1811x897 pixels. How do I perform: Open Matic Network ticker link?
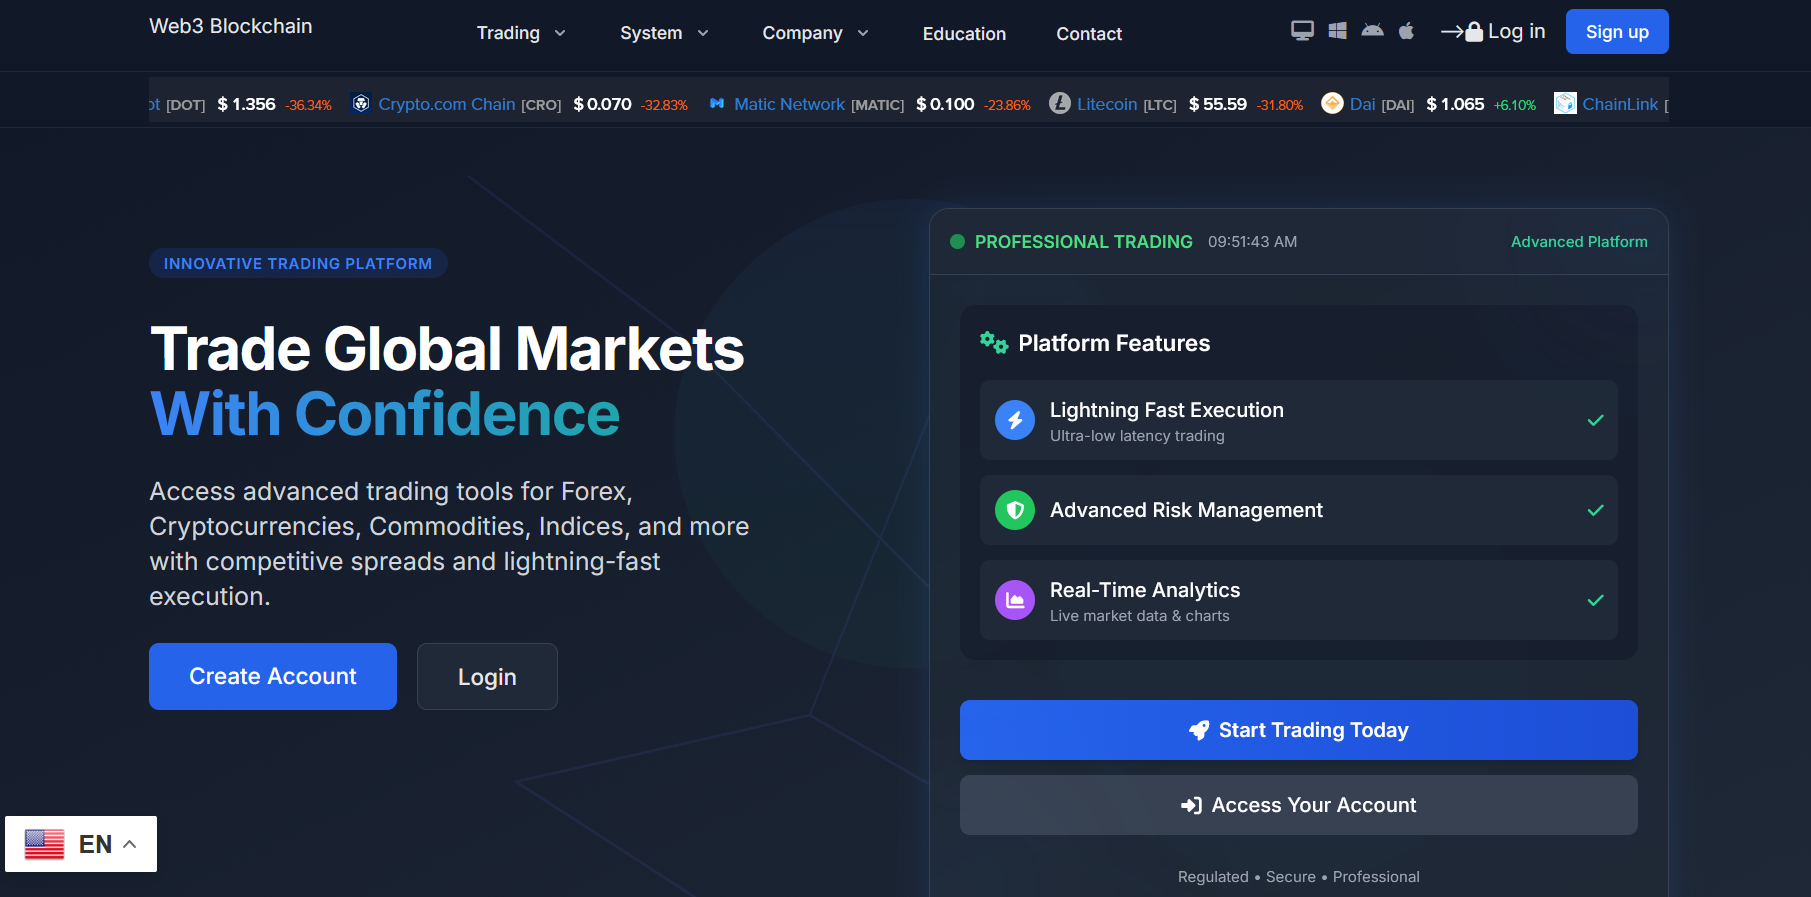pos(789,104)
